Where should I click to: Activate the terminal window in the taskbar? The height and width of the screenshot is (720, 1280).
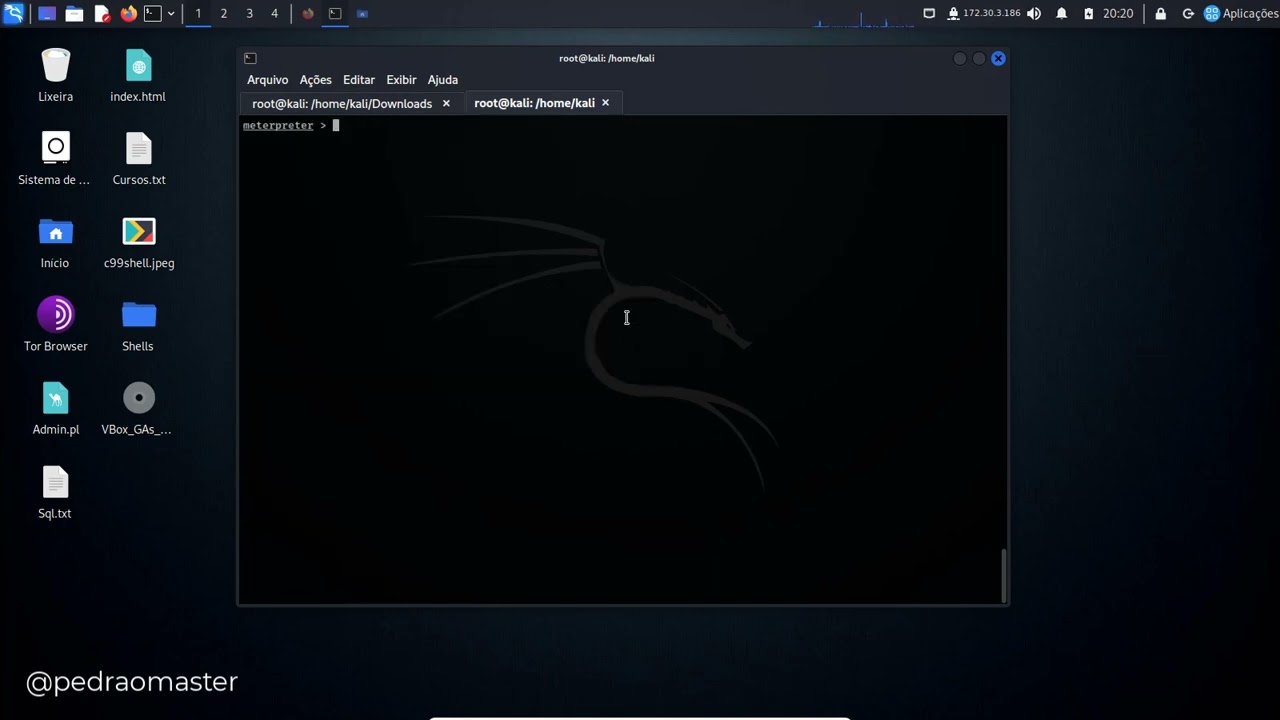coord(335,14)
